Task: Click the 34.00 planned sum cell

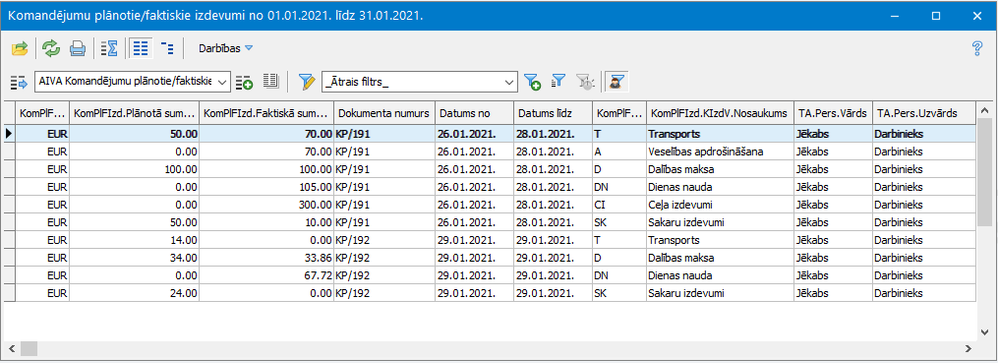Action: click(134, 259)
